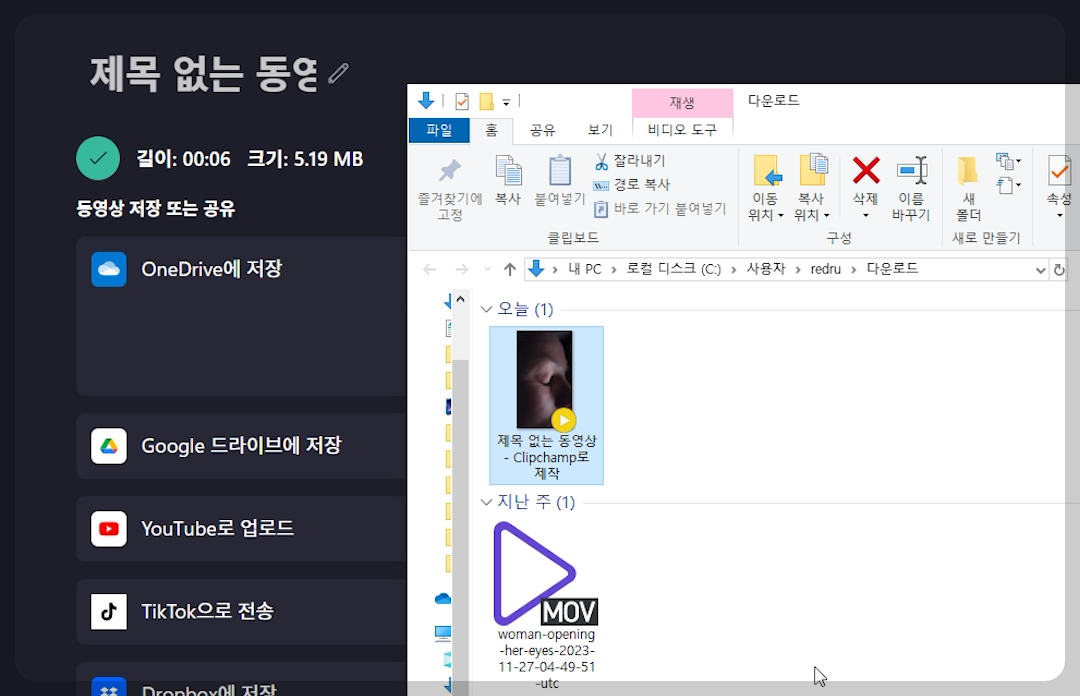Image resolution: width=1080 pixels, height=696 pixels.
Task: Click the pencil icon to rename video title
Action: click(x=338, y=73)
